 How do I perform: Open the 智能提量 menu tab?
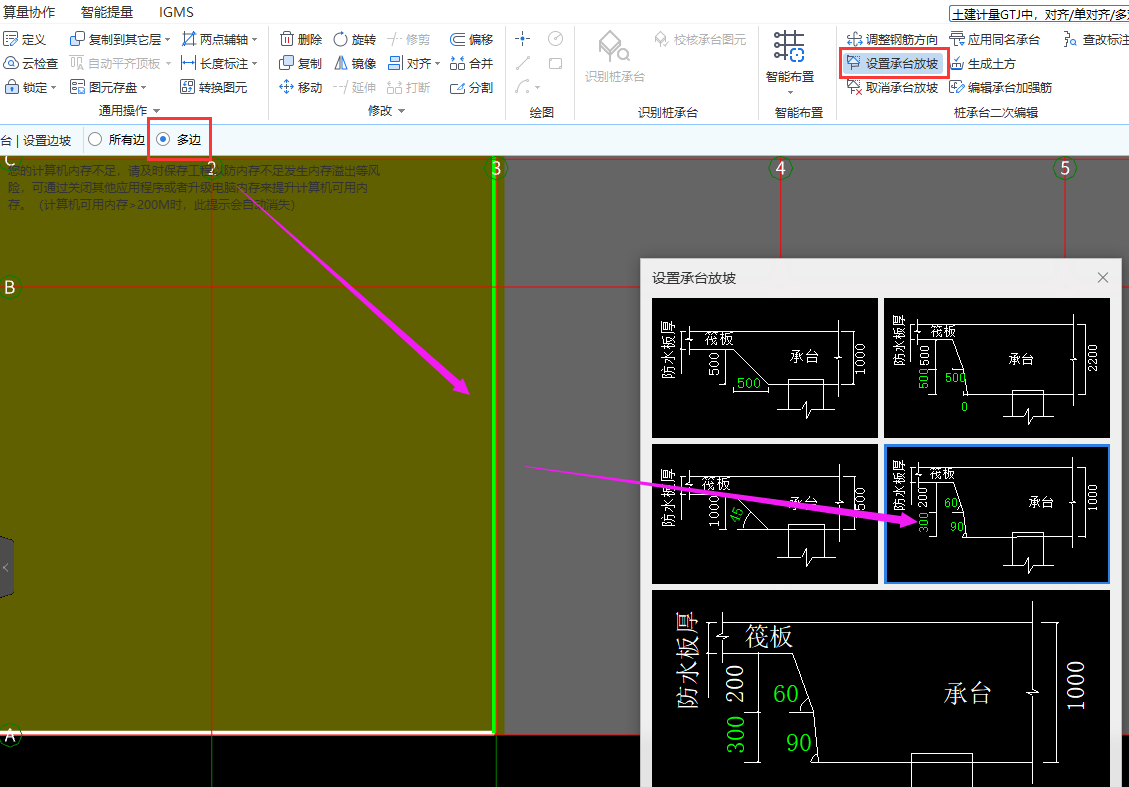tap(107, 12)
